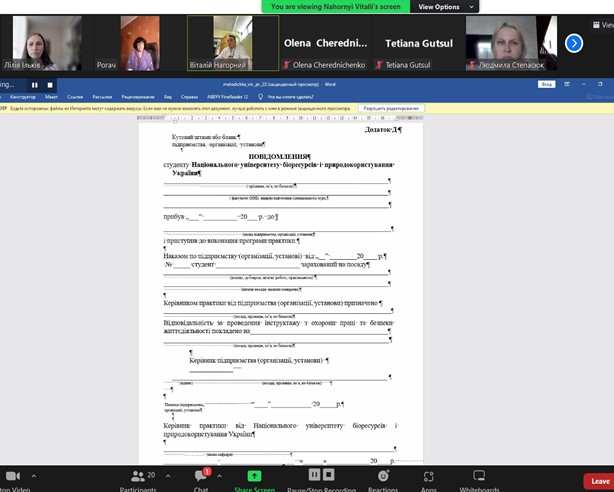Click the green Share Screen icon
This screenshot has height=492, width=614.
point(254,476)
